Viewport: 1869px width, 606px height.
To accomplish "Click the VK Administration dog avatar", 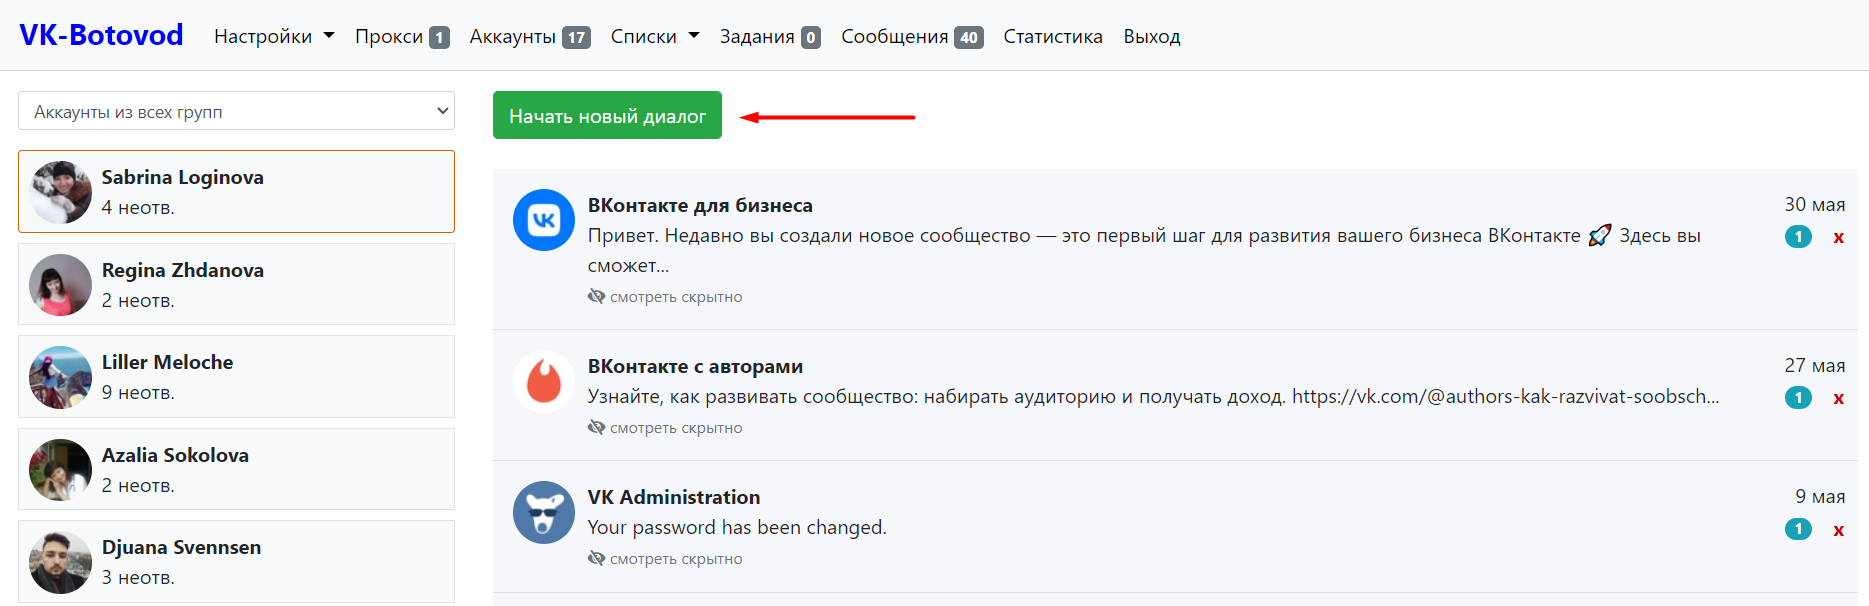I will (x=544, y=512).
